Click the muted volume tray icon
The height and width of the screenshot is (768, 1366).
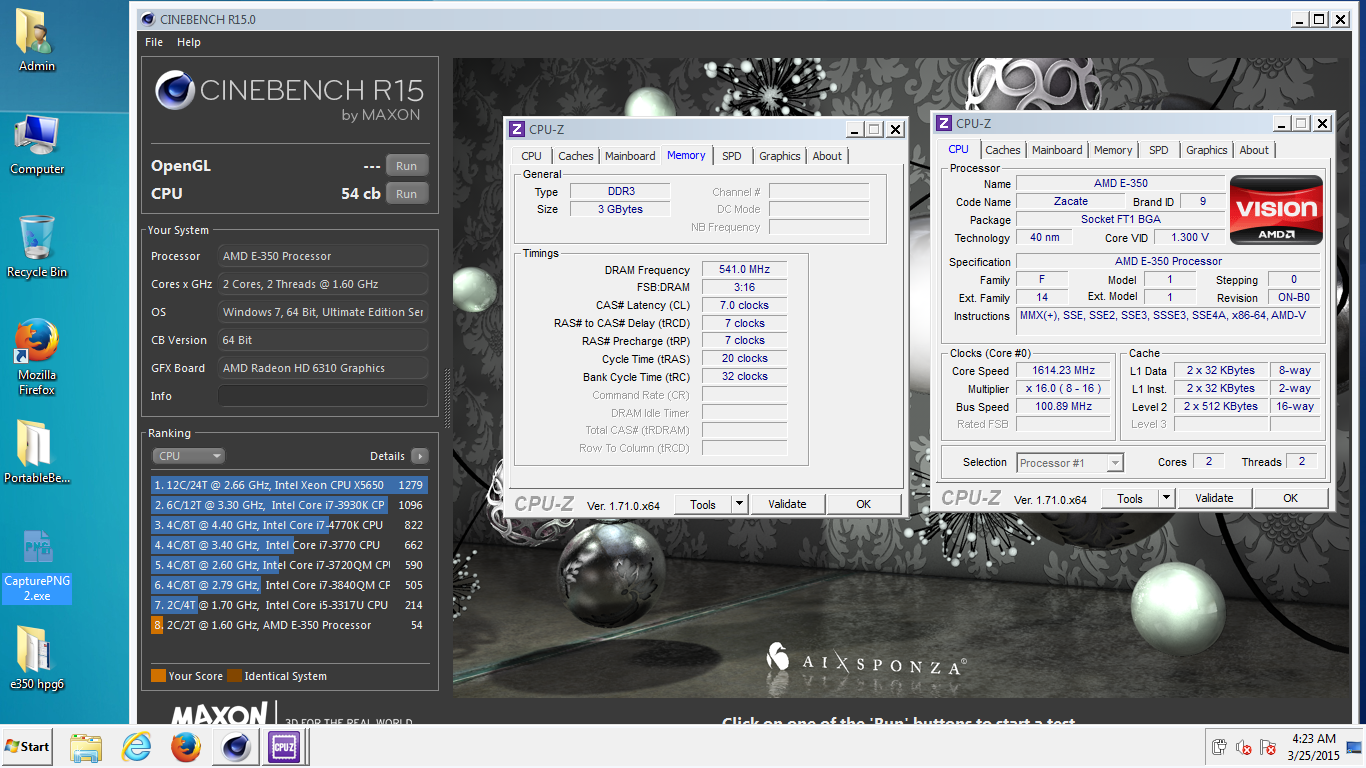(x=1243, y=747)
